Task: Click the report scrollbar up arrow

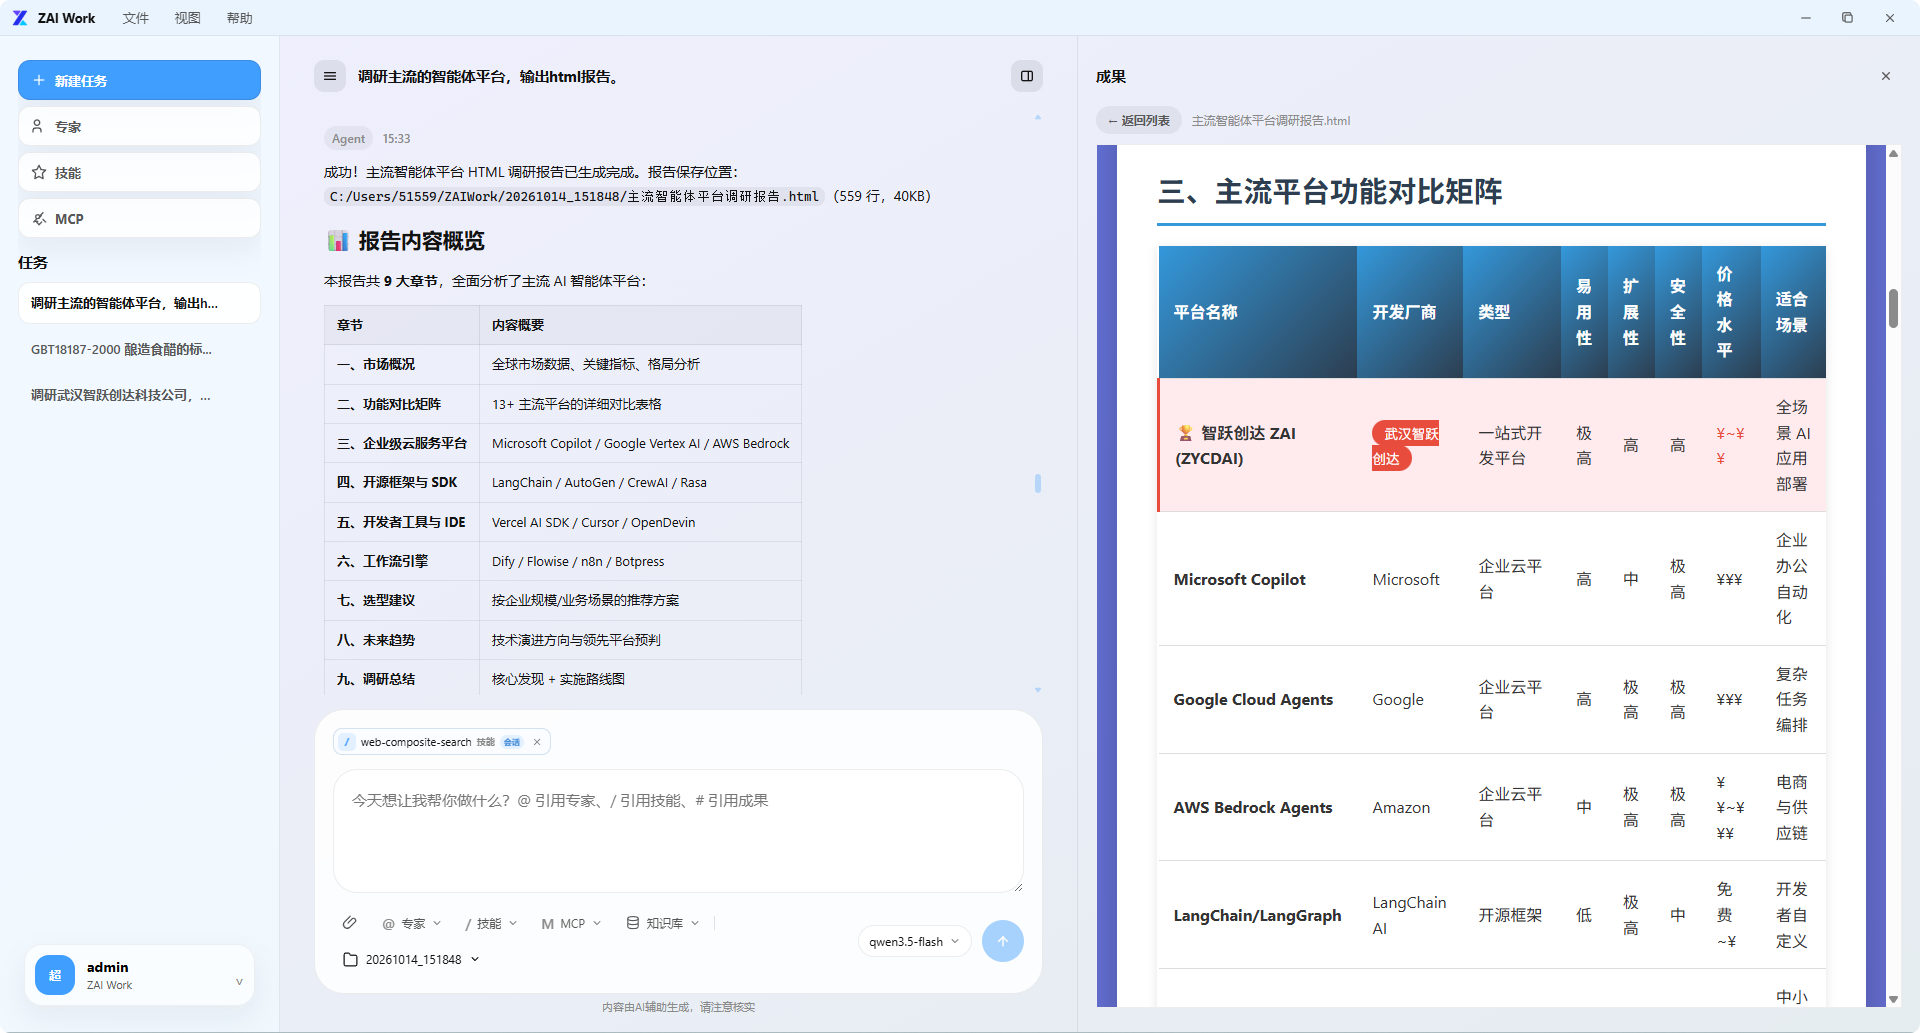Action: (x=1893, y=153)
